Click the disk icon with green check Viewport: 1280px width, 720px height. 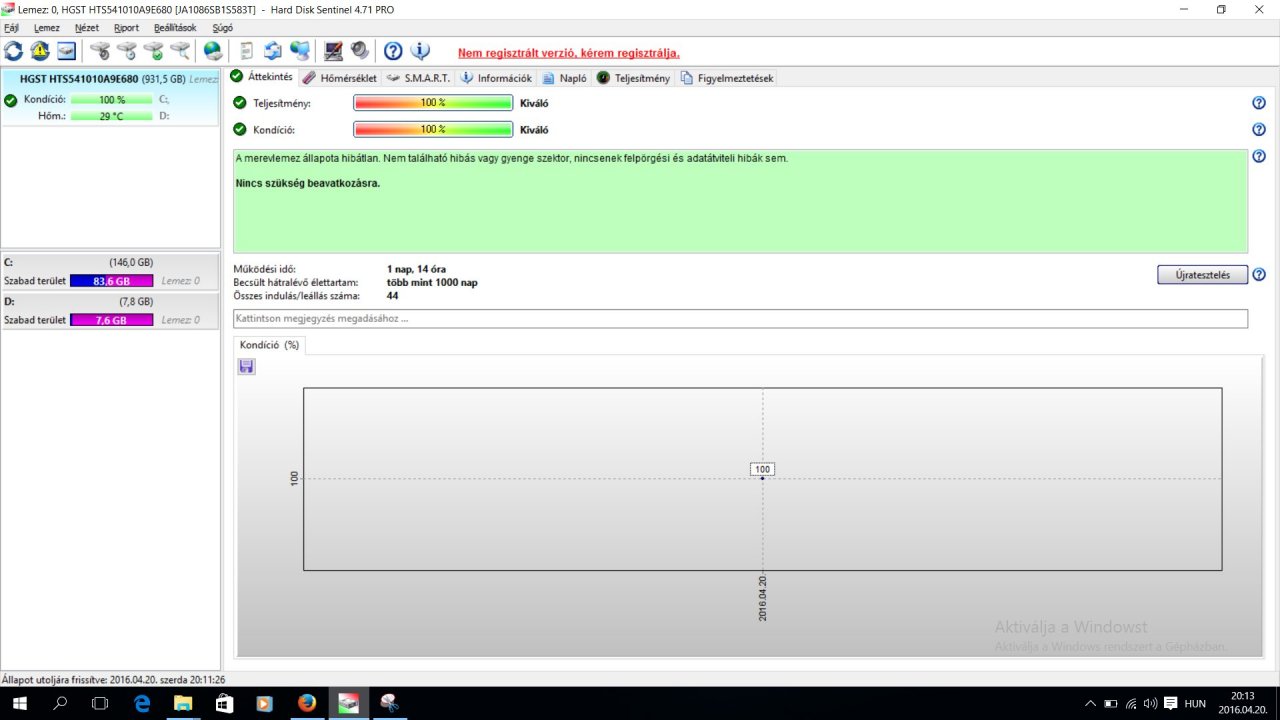pos(153,51)
